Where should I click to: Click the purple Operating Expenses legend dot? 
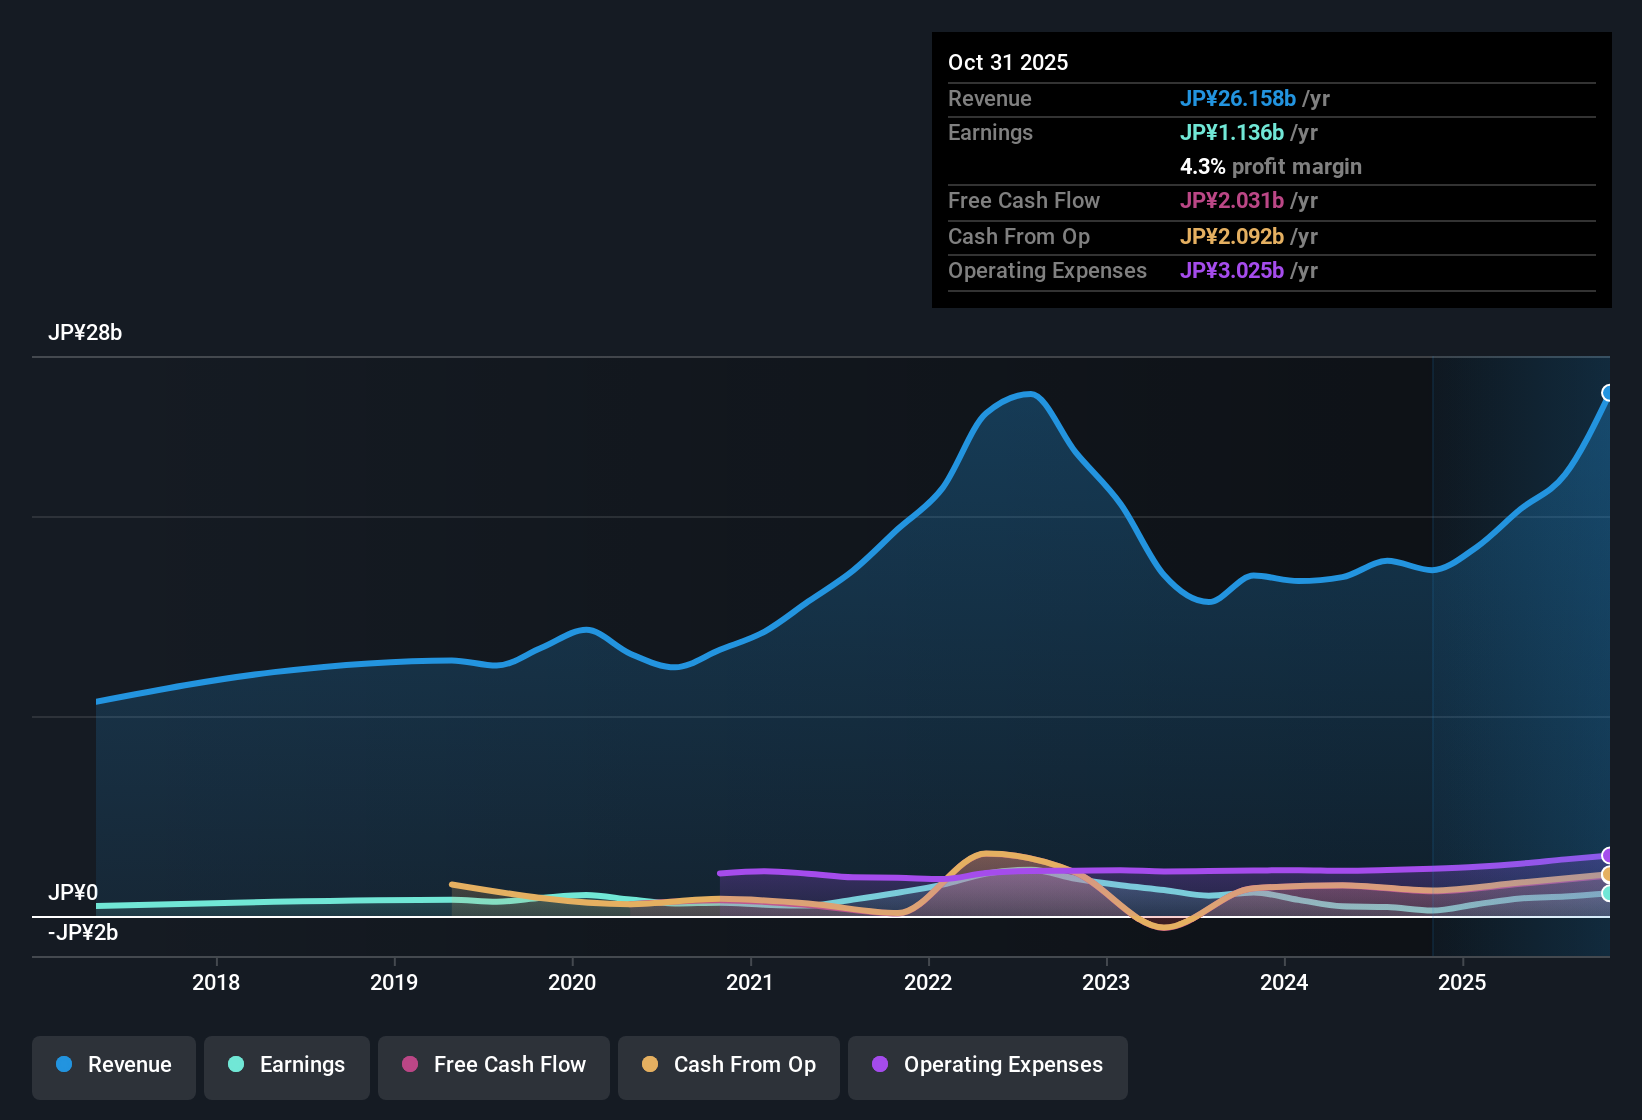click(x=880, y=1064)
